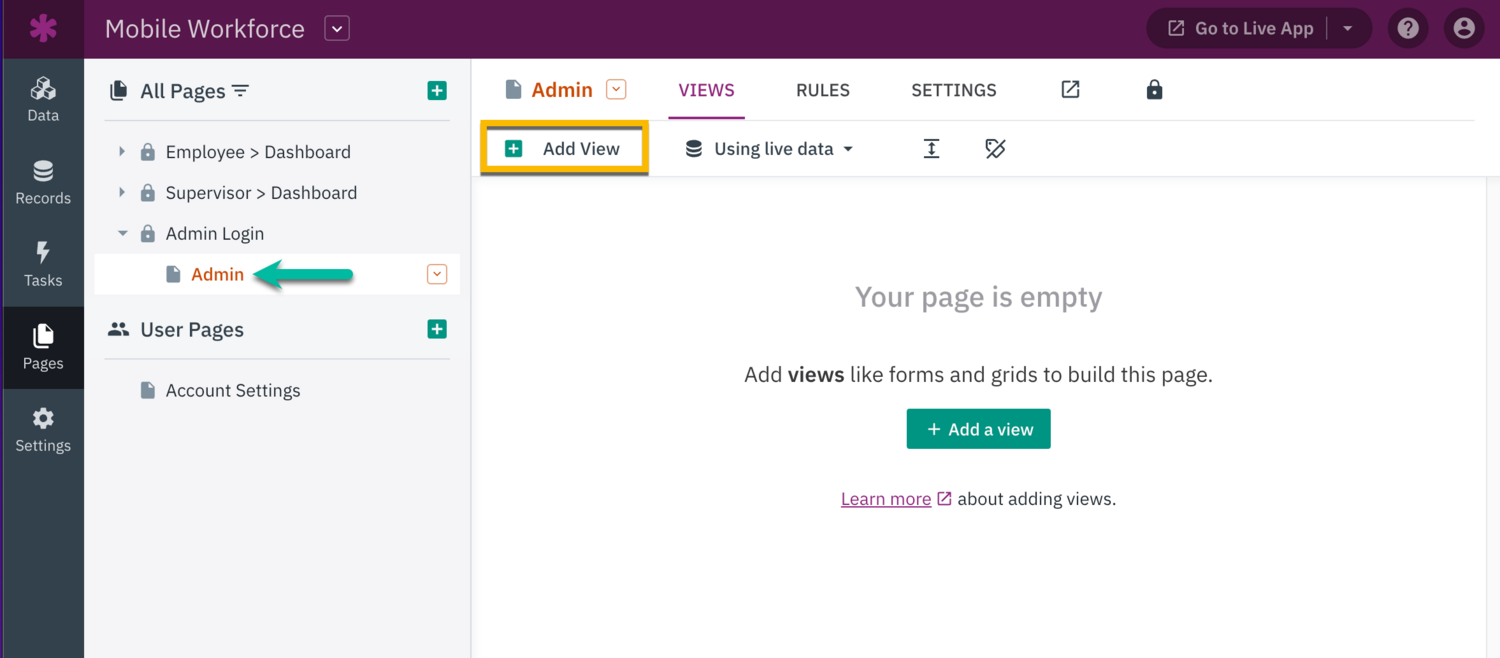Open the SETTINGS tab for the Admin page
Image resolution: width=1500 pixels, height=658 pixels.
click(x=953, y=90)
